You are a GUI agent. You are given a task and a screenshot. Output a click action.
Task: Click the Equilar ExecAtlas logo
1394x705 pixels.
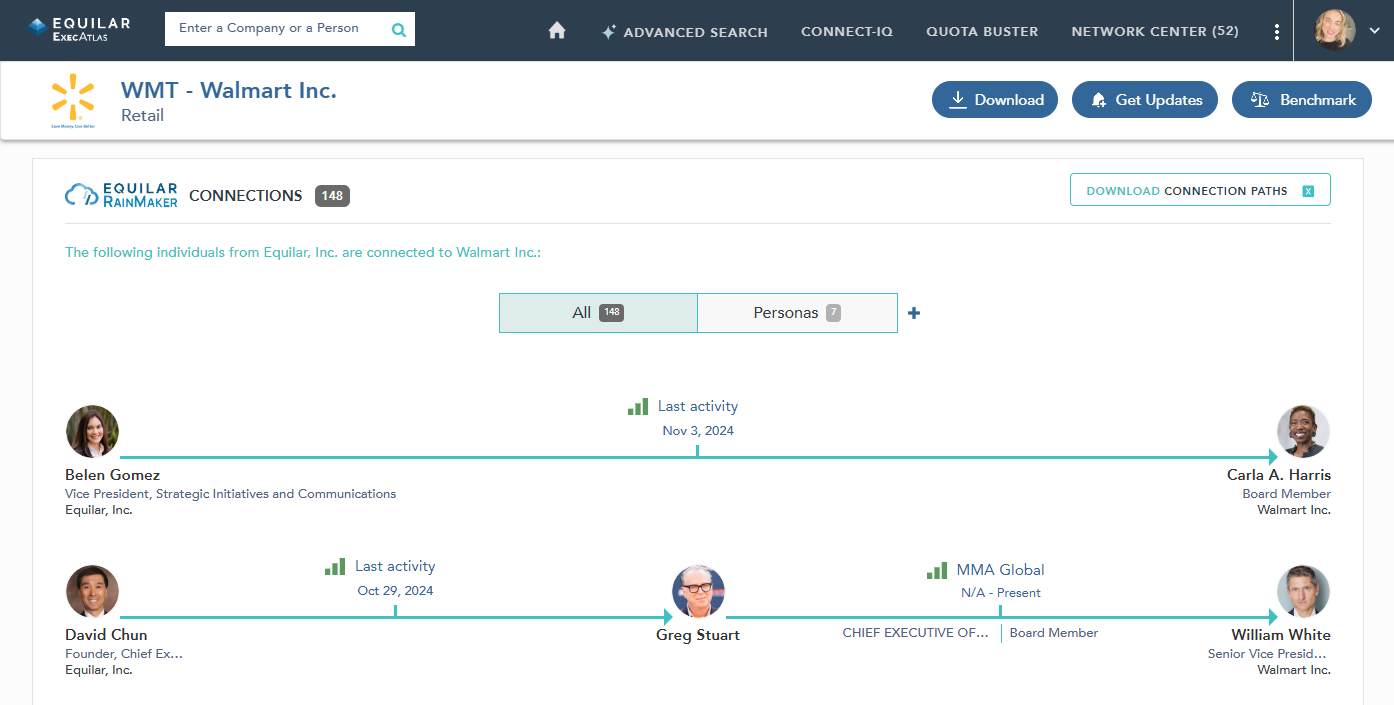[x=79, y=29]
